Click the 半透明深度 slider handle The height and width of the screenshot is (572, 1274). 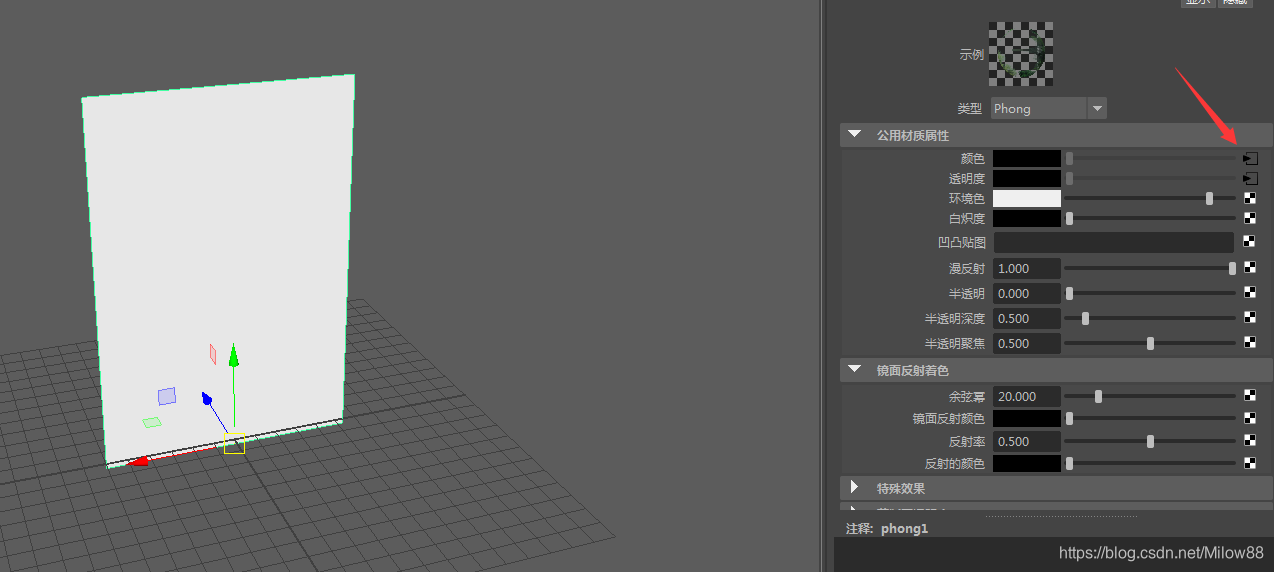[x=1085, y=318]
